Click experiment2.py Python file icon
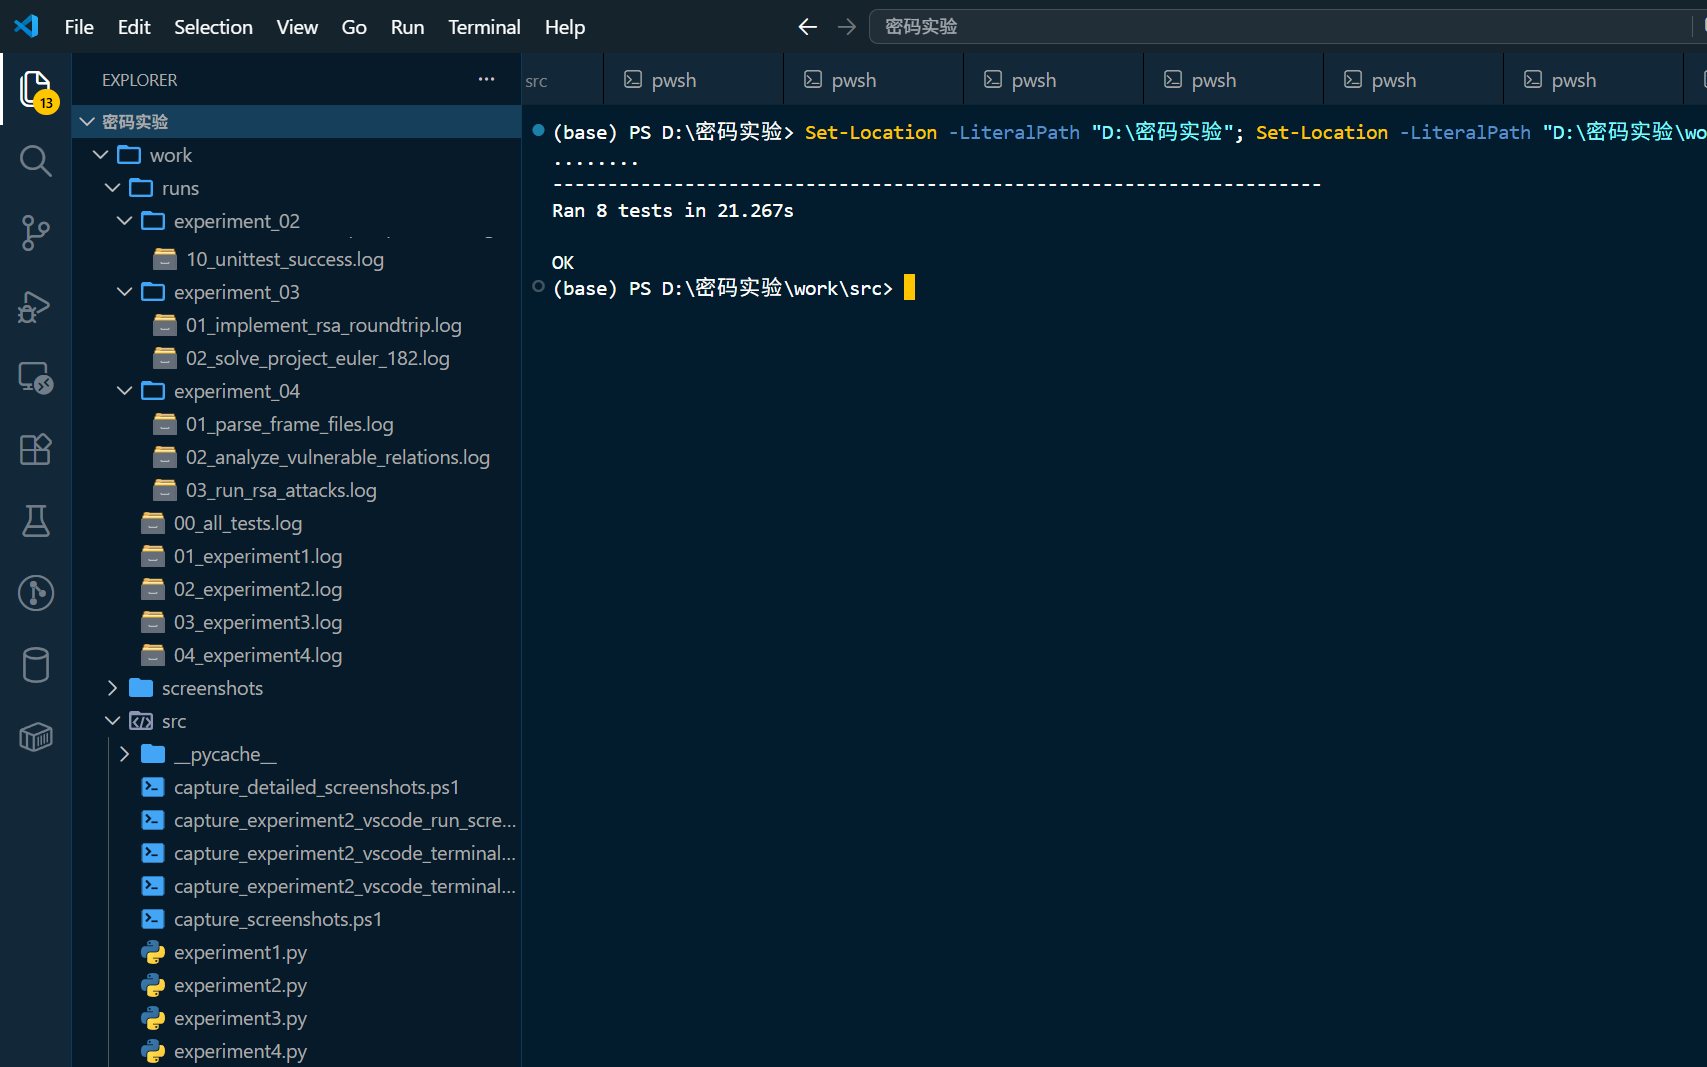This screenshot has height=1067, width=1707. [153, 985]
